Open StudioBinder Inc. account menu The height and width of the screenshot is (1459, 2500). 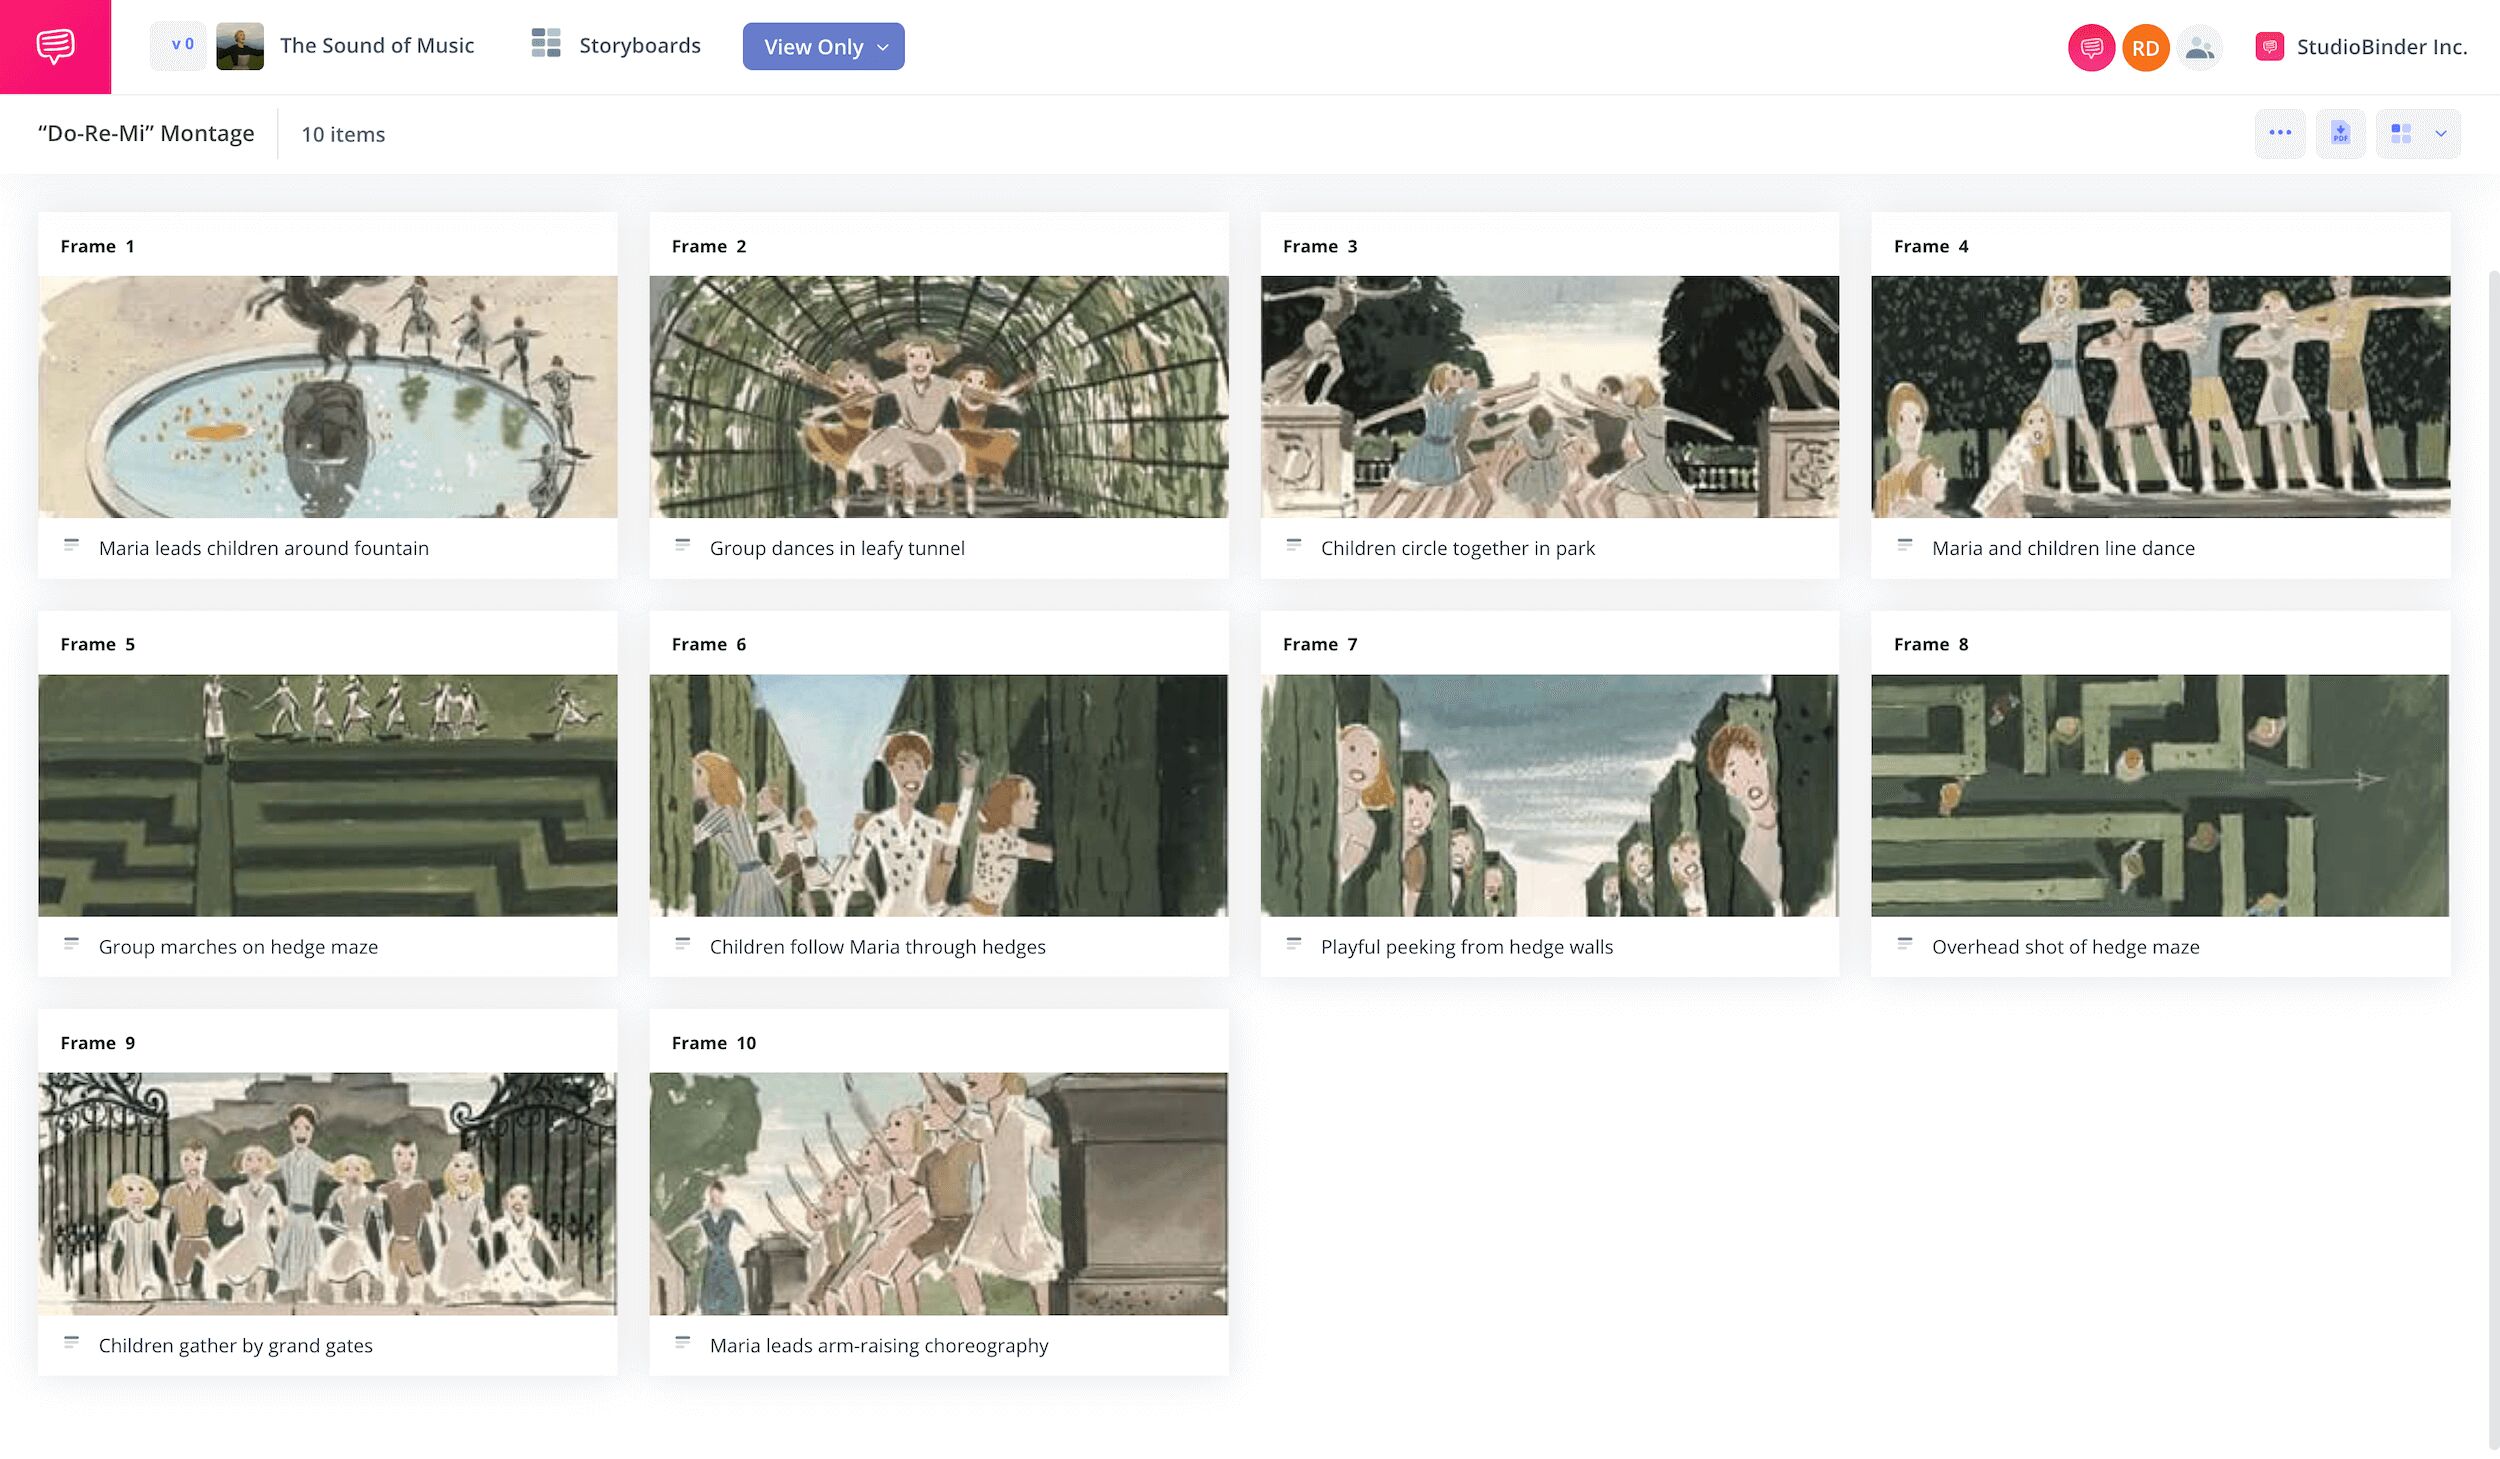point(2381,46)
